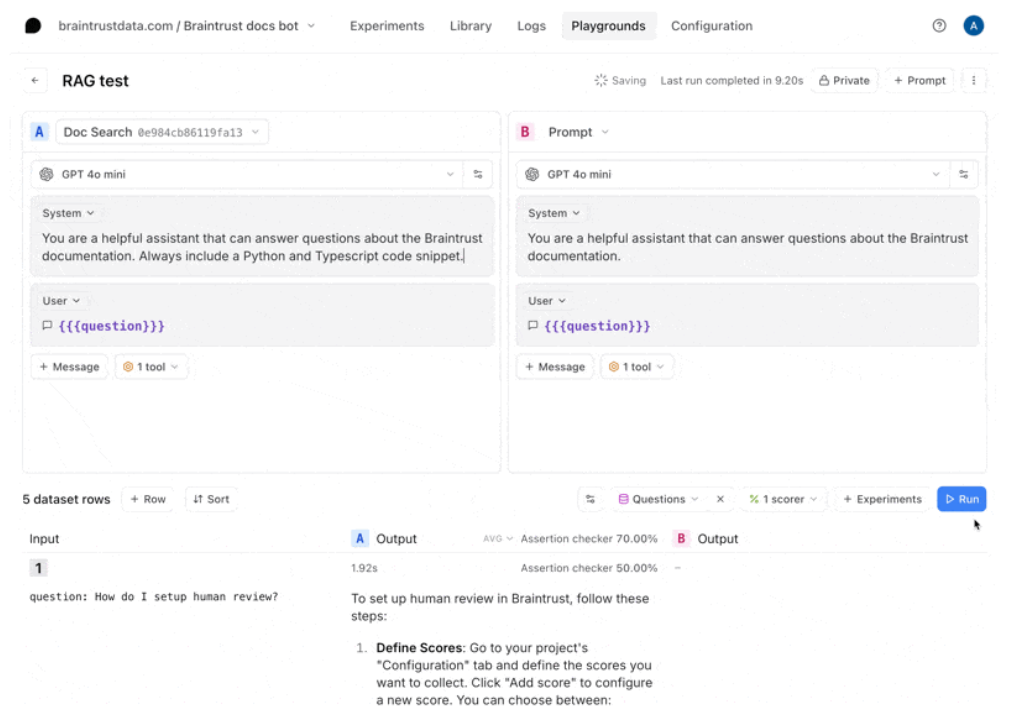Expand the project name dropdown chevron

point(311,26)
